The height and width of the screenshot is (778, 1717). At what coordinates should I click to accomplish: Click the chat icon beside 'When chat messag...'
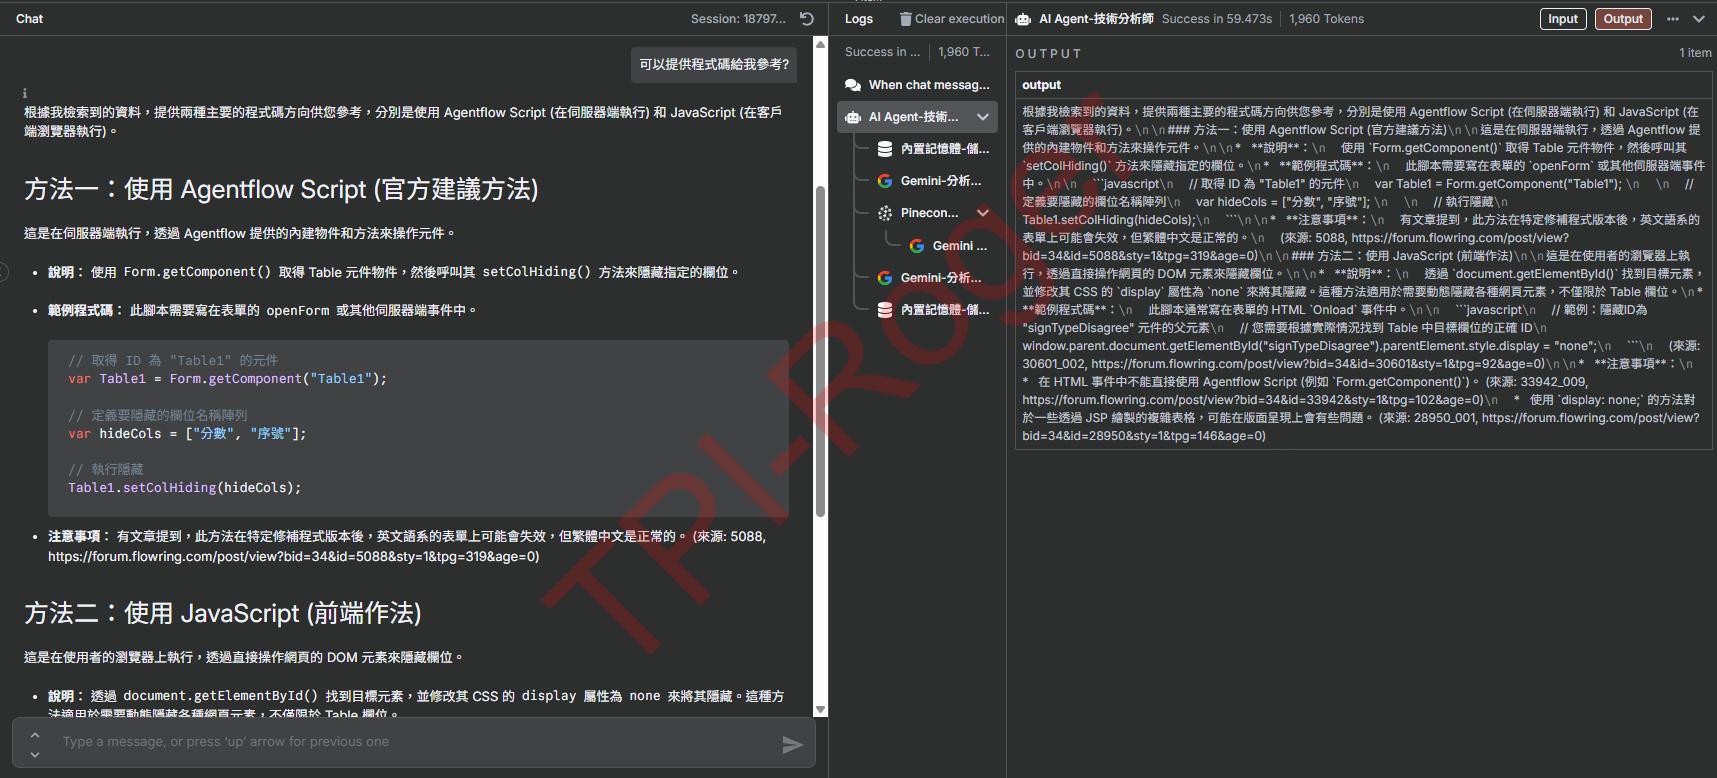pyautogui.click(x=853, y=85)
